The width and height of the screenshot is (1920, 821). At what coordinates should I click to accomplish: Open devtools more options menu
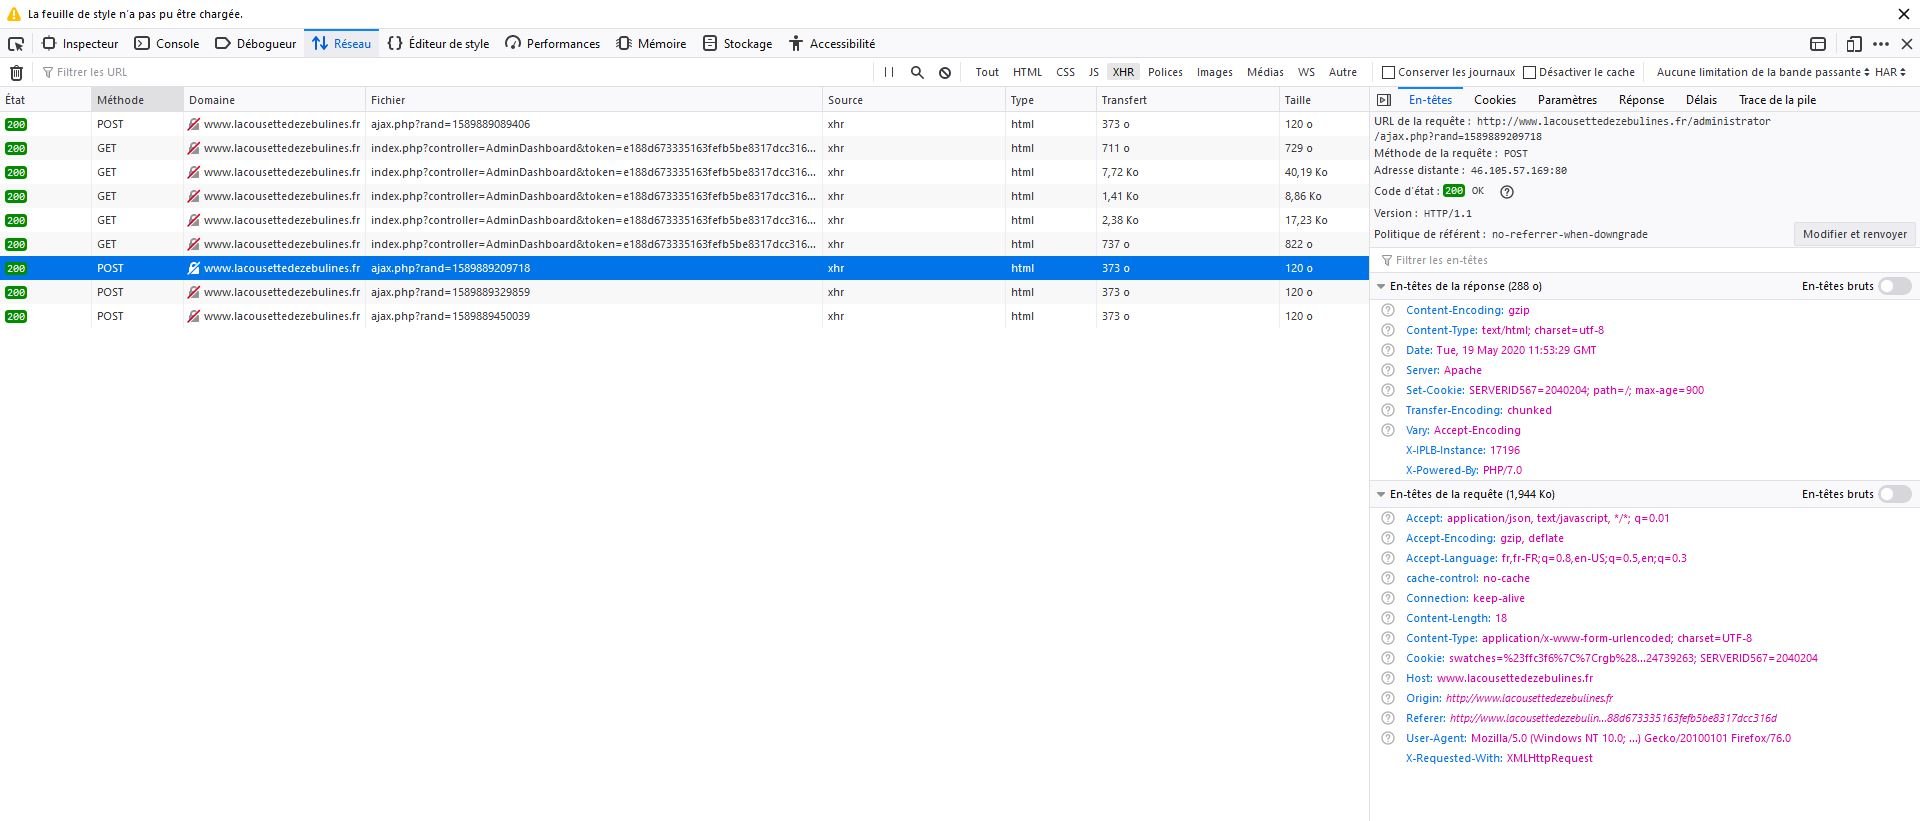(1881, 44)
